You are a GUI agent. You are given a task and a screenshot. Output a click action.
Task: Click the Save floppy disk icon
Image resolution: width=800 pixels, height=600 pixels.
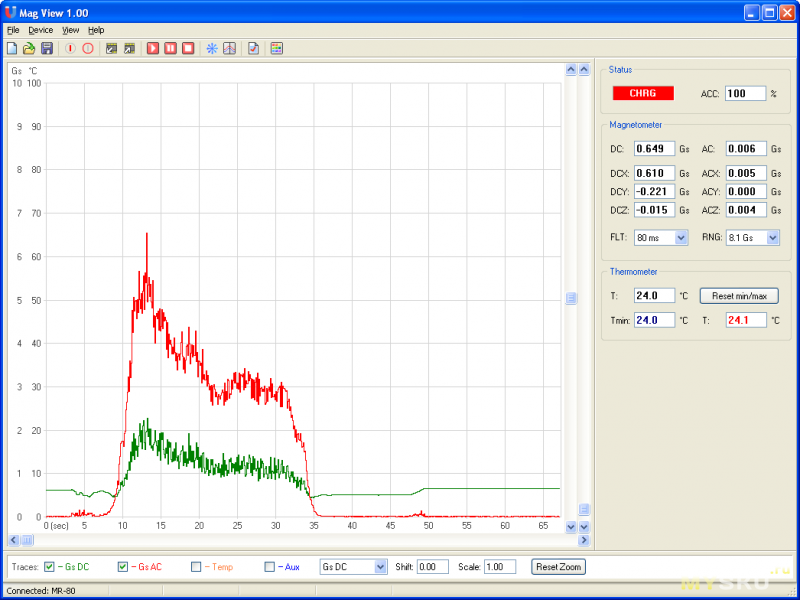pos(47,48)
